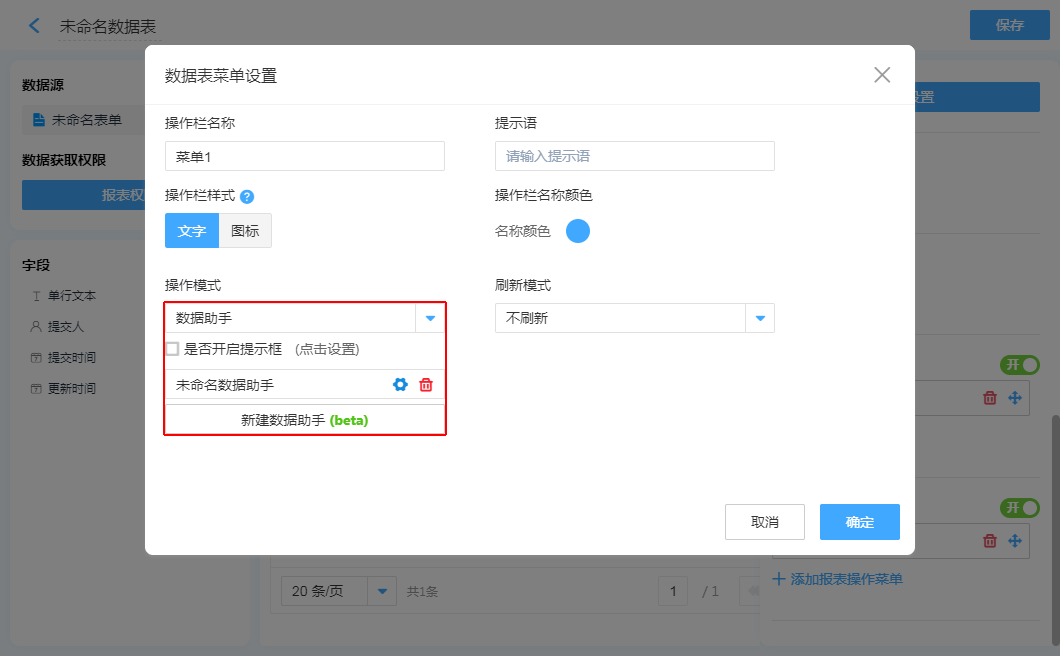This screenshot has height=656, width=1060.
Task: Open the 20 条/页 page size dropdown
Action: (x=382, y=591)
